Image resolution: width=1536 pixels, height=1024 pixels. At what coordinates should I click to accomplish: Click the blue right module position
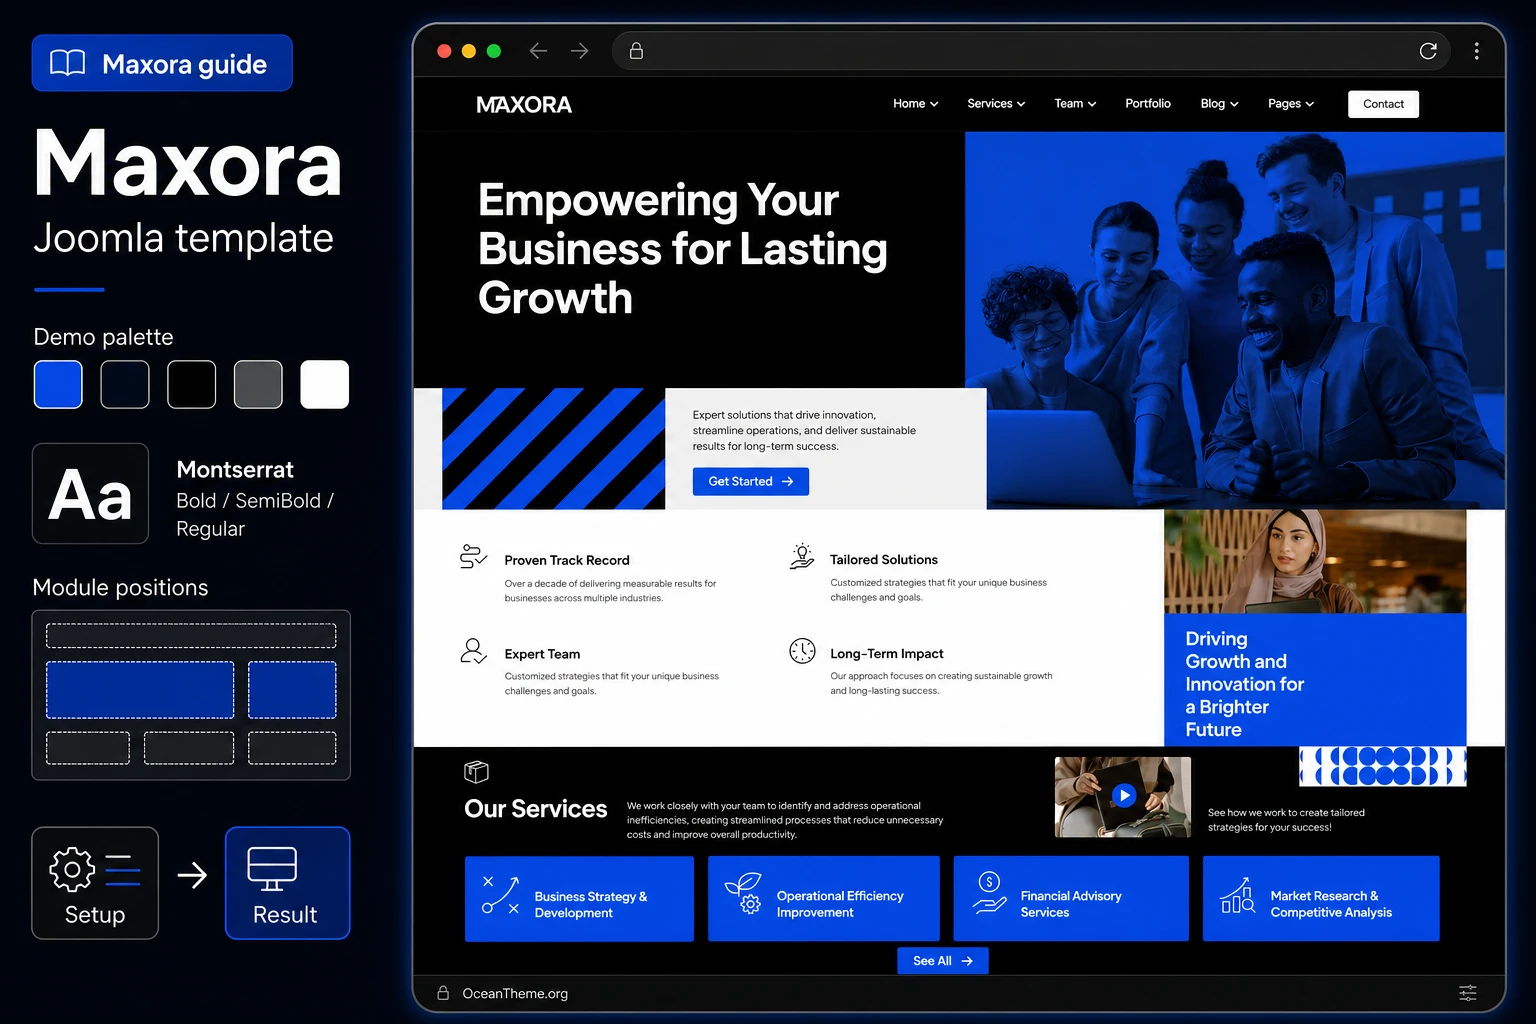point(292,690)
